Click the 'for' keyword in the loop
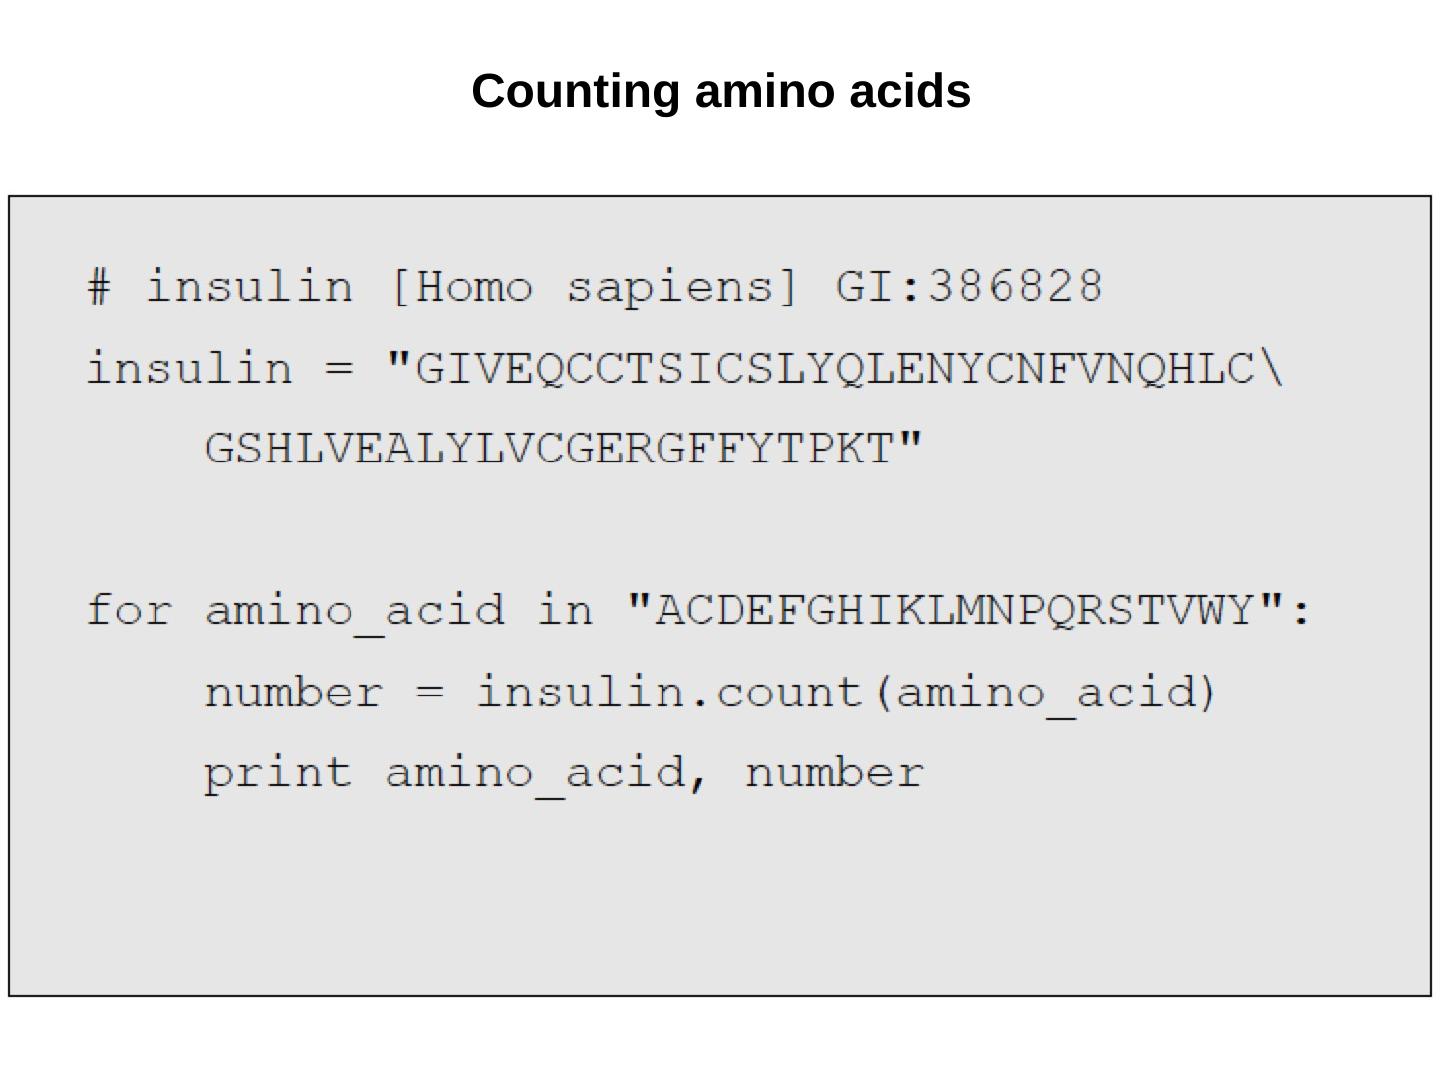Viewport: 1440px width, 1080px height. click(x=129, y=610)
